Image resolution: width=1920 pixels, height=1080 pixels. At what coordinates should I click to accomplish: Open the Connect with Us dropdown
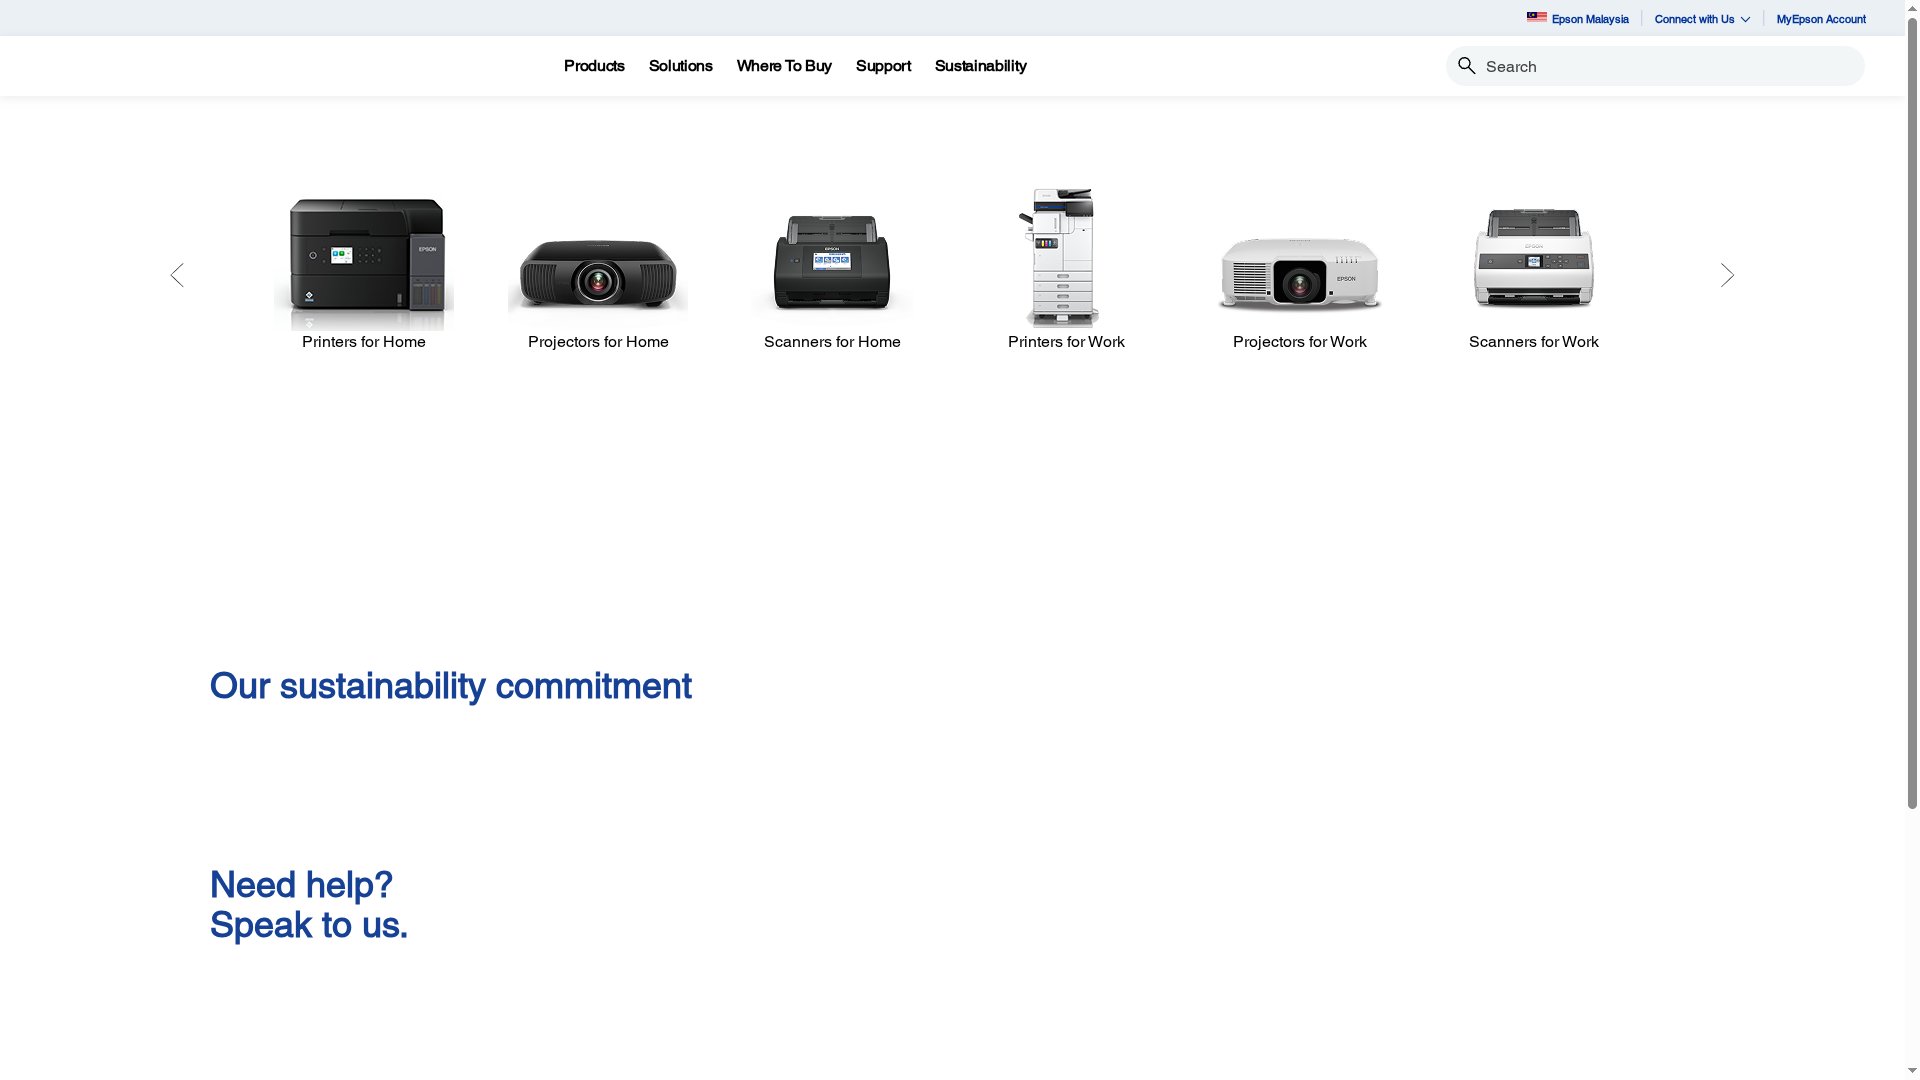pyautogui.click(x=1701, y=18)
